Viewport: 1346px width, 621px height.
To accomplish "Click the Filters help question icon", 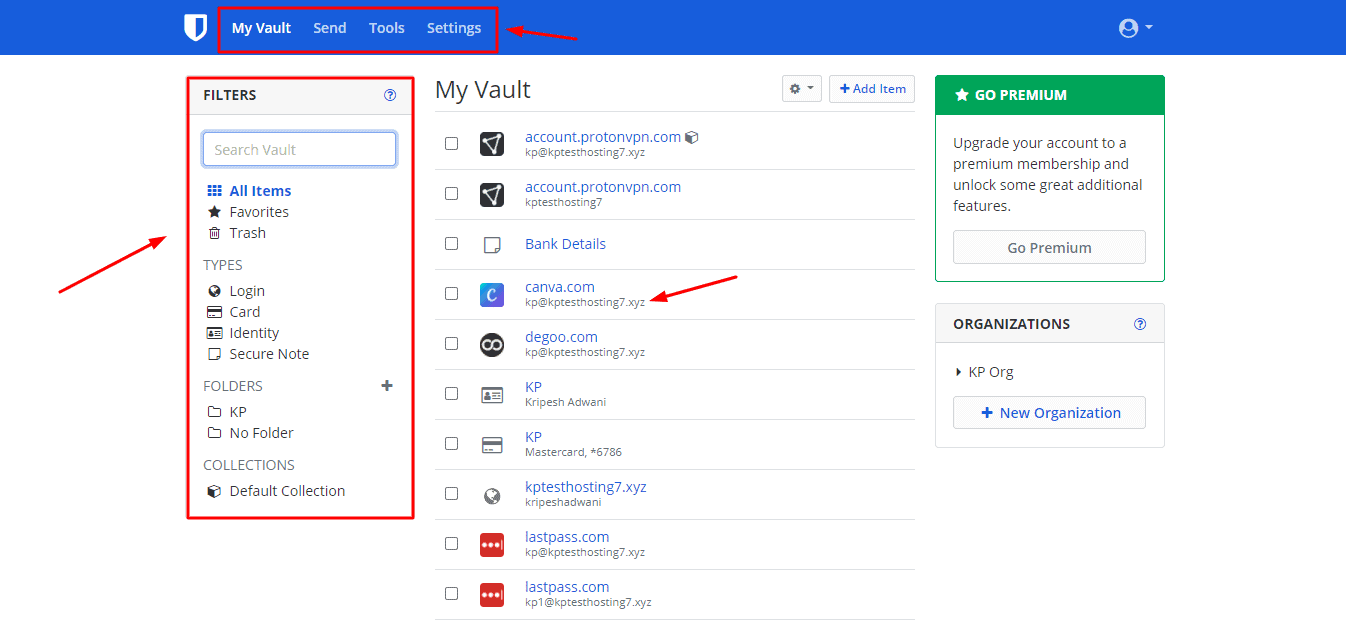I will pos(390,95).
